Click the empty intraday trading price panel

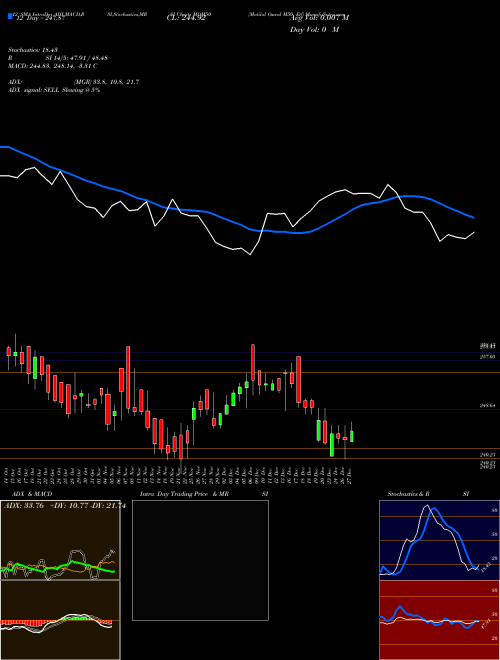tap(200, 560)
